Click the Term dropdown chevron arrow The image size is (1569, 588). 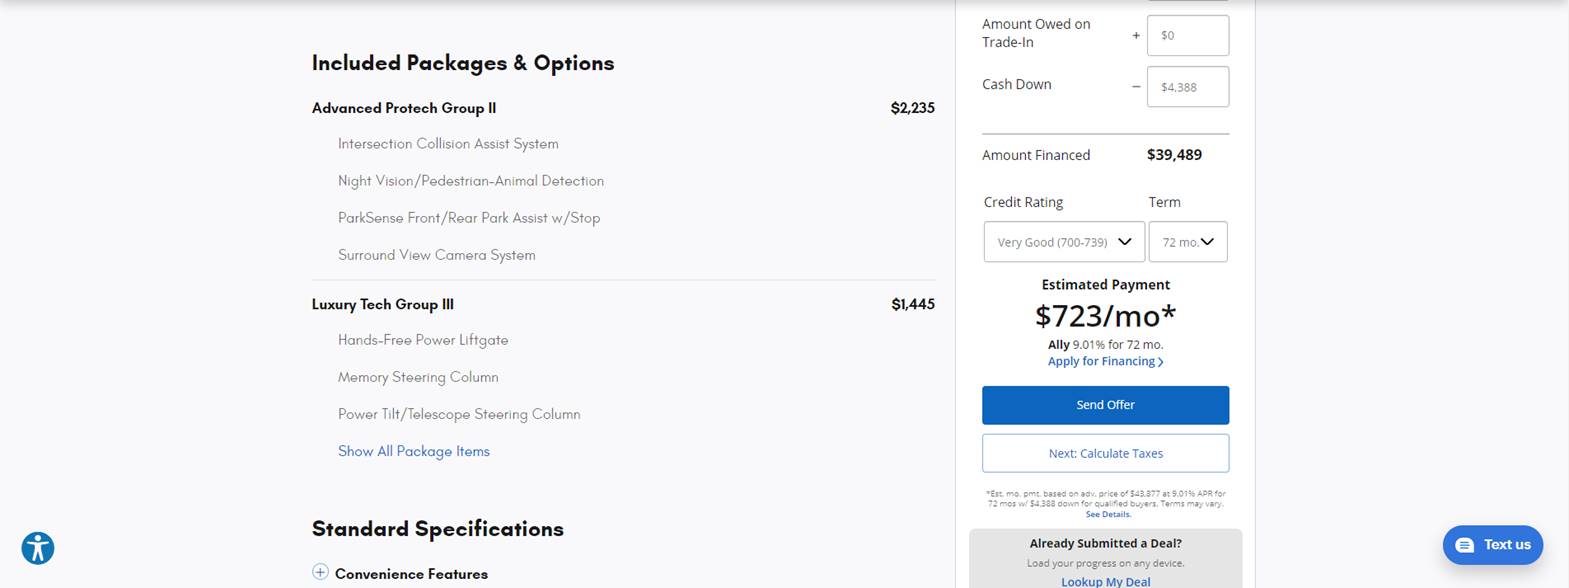1207,242
